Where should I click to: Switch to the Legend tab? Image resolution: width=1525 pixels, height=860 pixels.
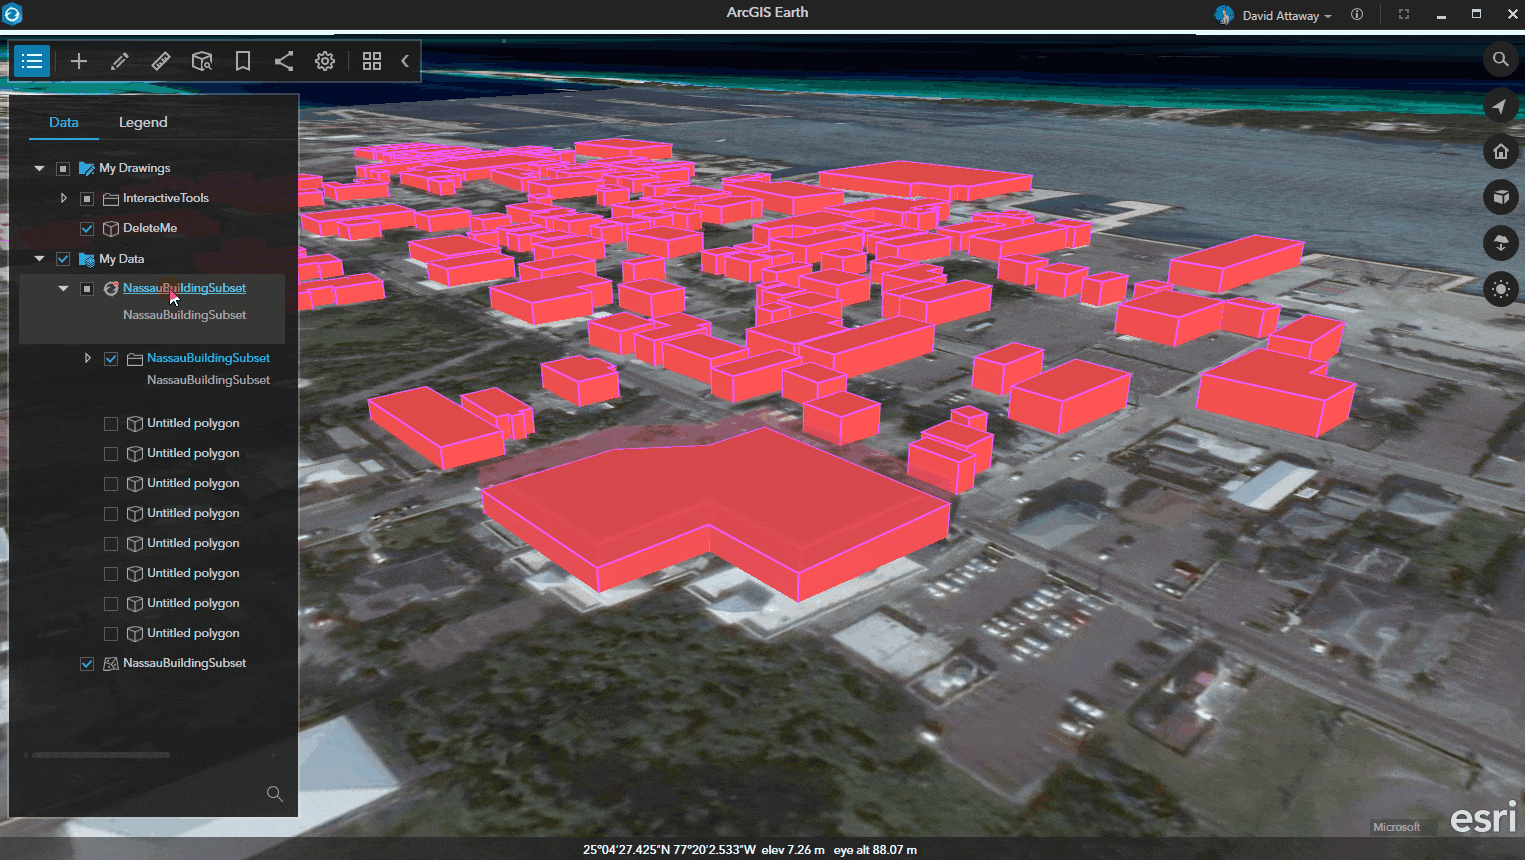click(142, 122)
